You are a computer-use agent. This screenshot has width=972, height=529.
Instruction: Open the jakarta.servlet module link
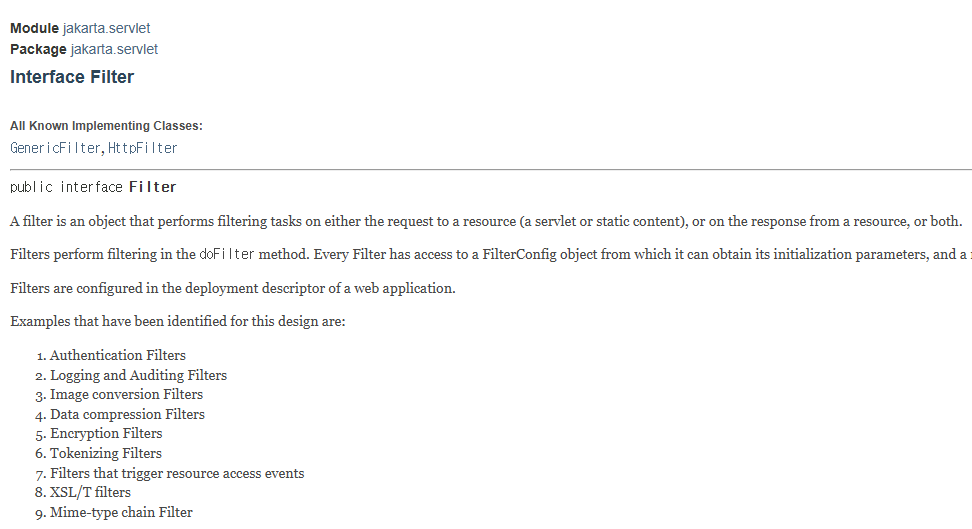tap(106, 29)
